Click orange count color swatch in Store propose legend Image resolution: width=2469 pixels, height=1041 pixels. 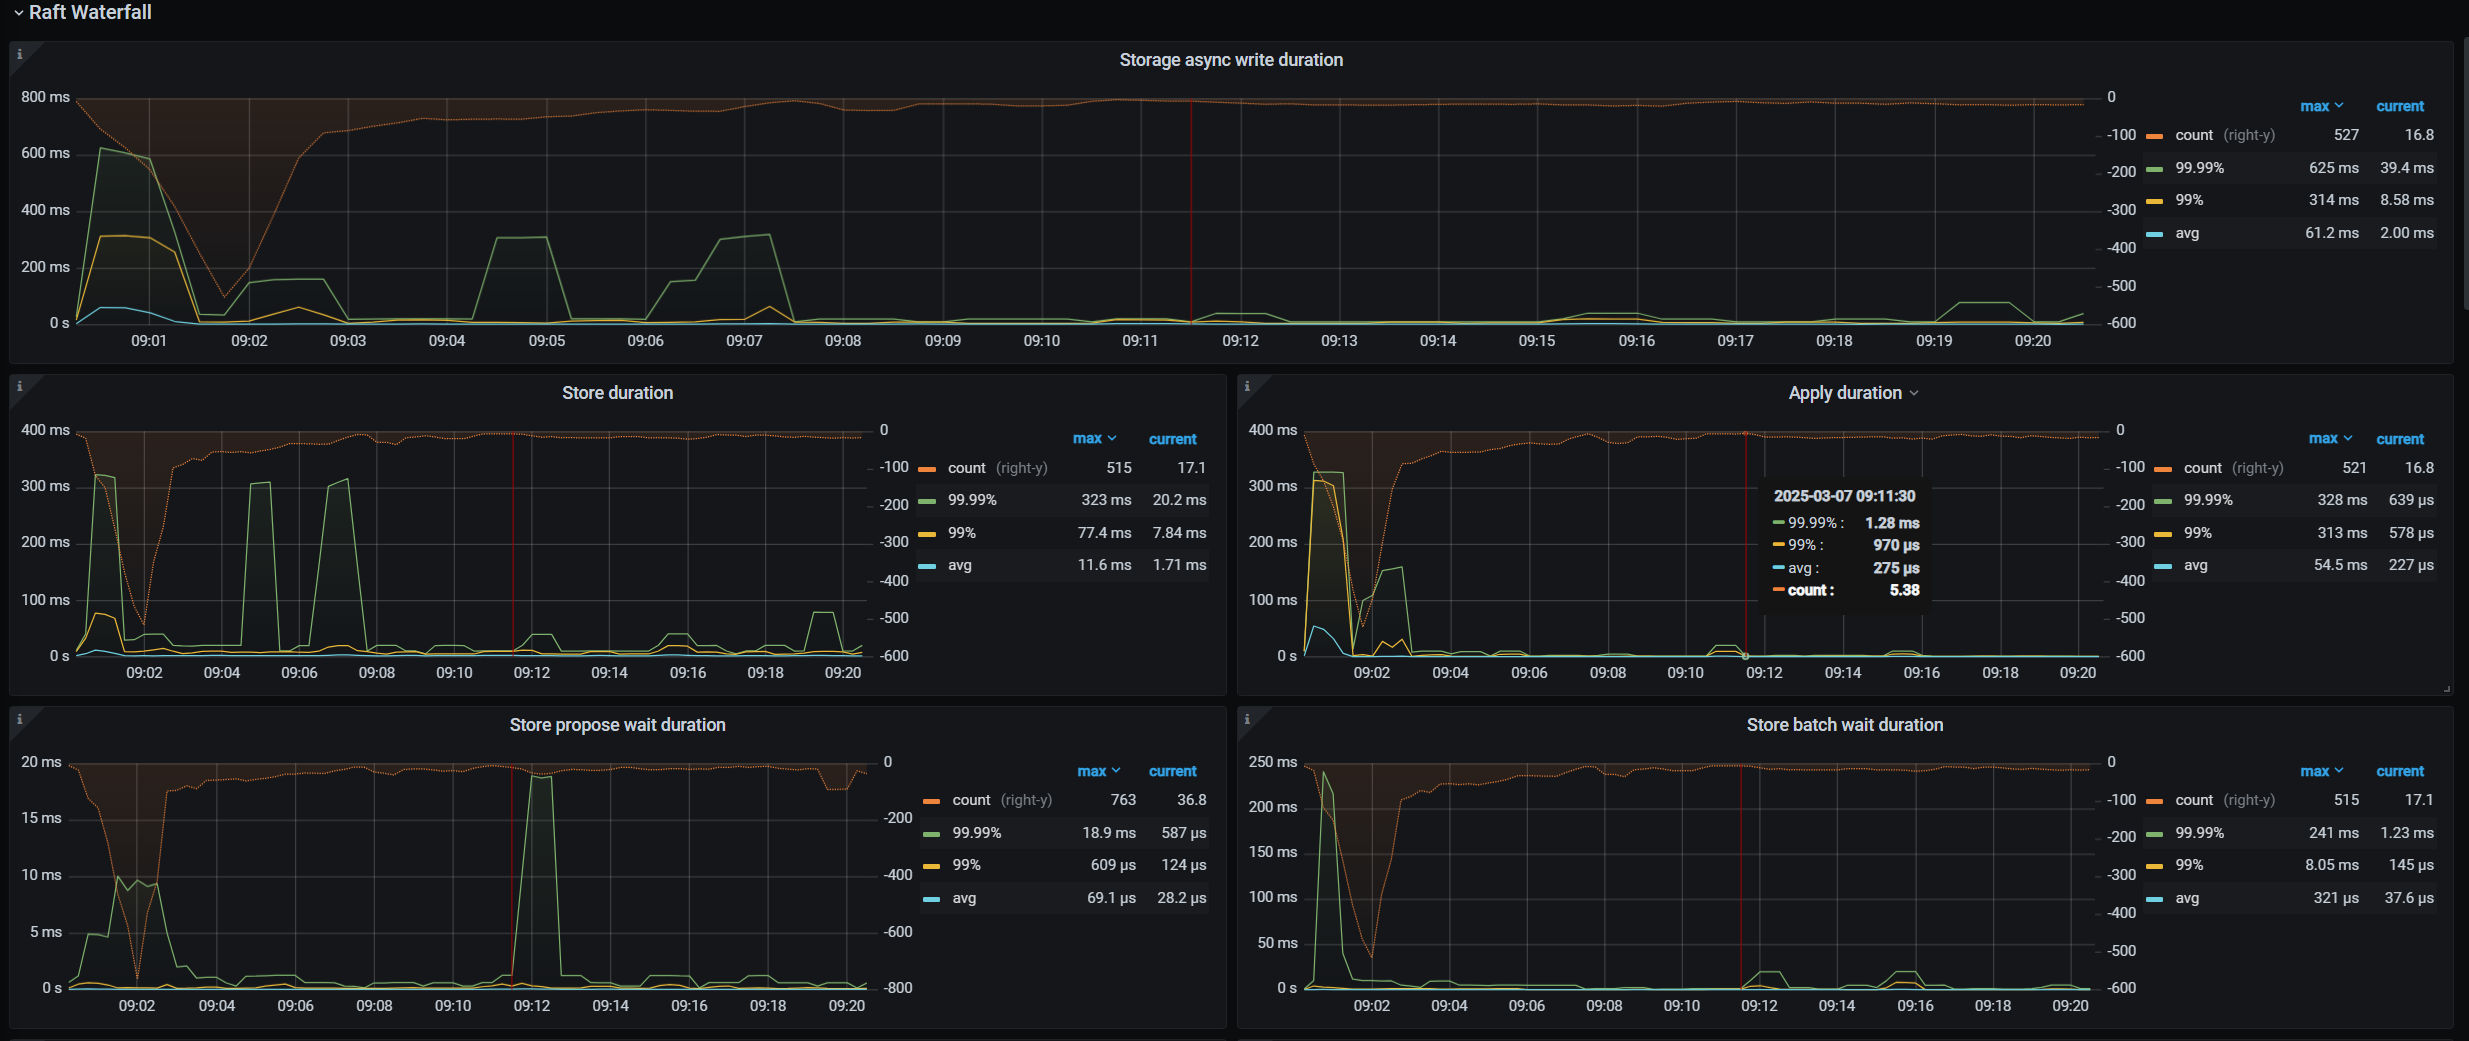(x=931, y=801)
